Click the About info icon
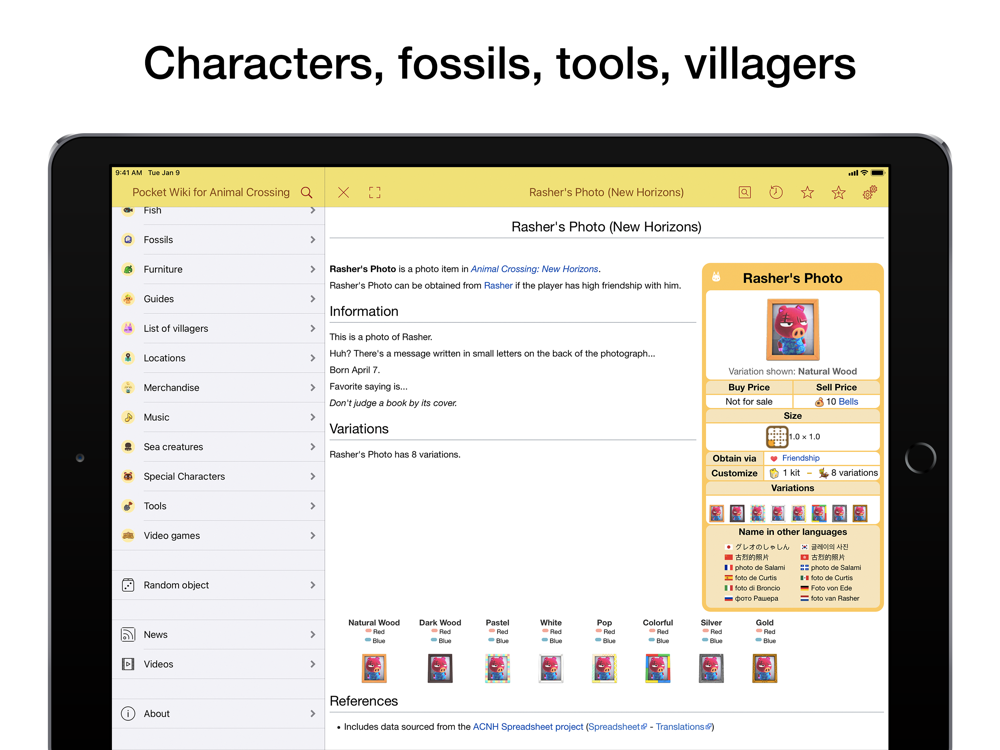Screen dimensions: 1000x750 pyautogui.click(x=128, y=714)
